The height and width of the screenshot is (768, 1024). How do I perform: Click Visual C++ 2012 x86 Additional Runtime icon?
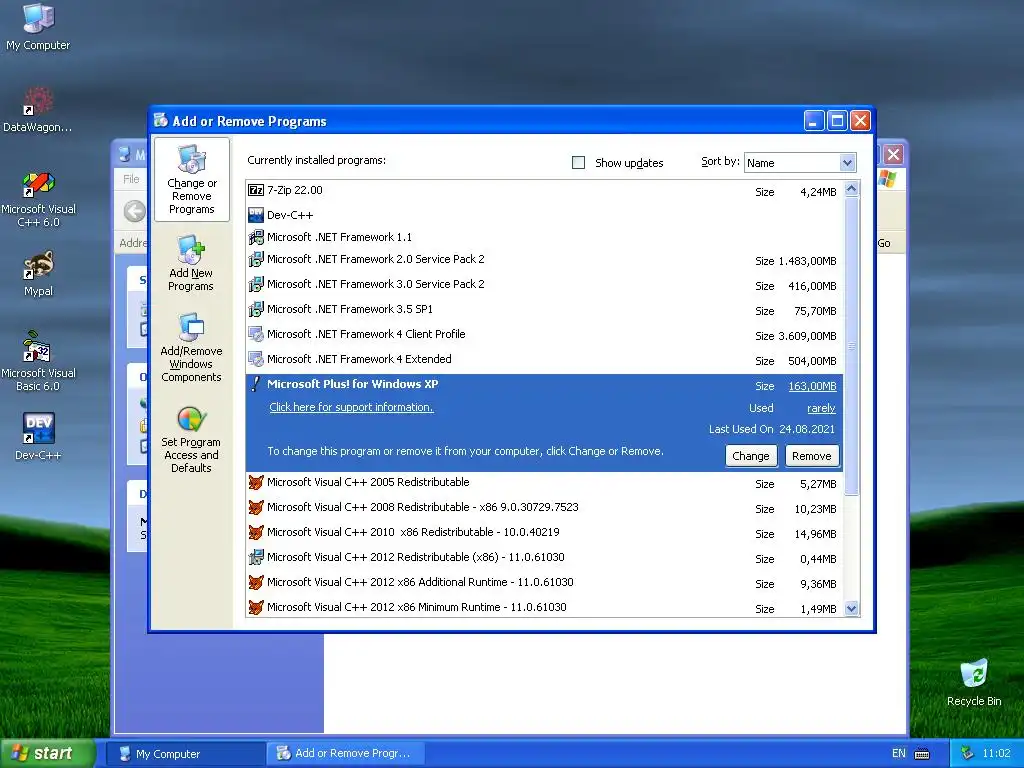point(256,583)
